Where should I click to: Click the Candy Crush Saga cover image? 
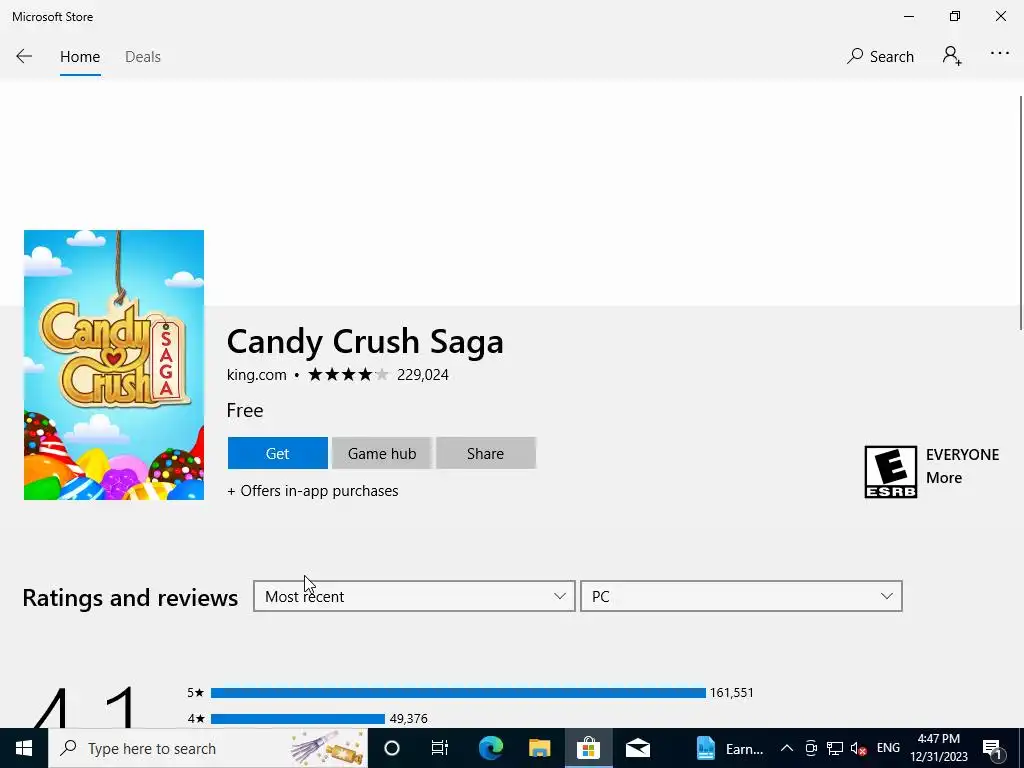click(114, 364)
